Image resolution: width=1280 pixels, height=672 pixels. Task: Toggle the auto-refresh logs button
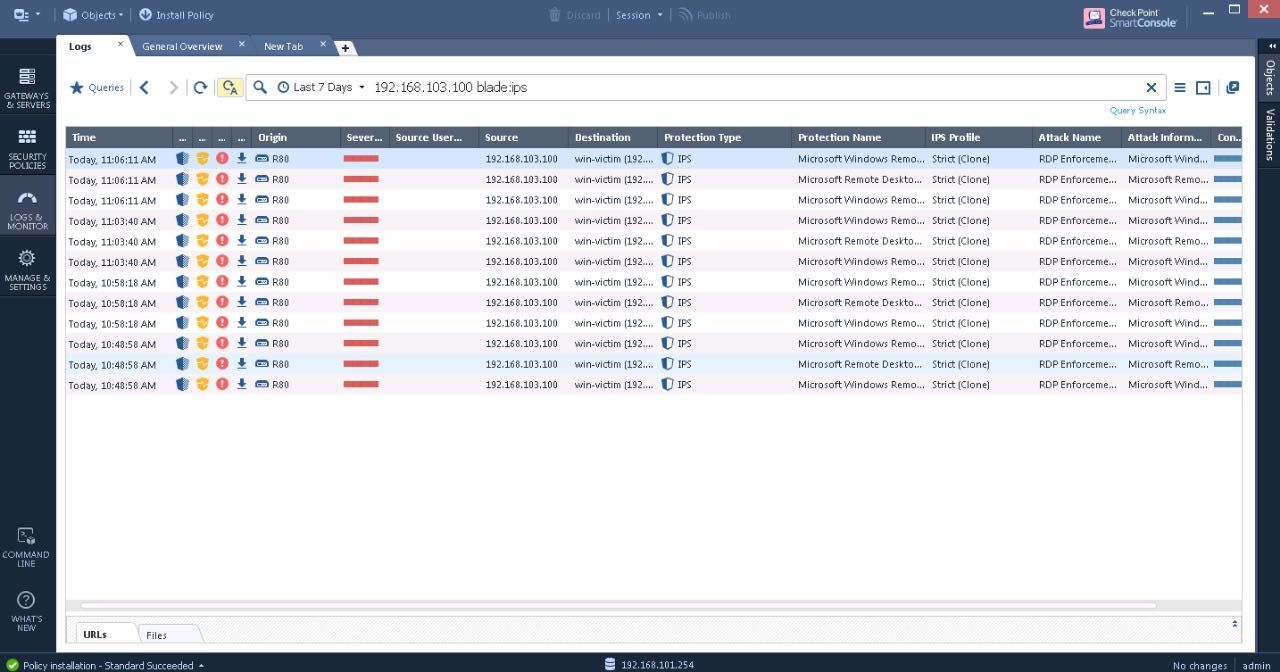[230, 88]
